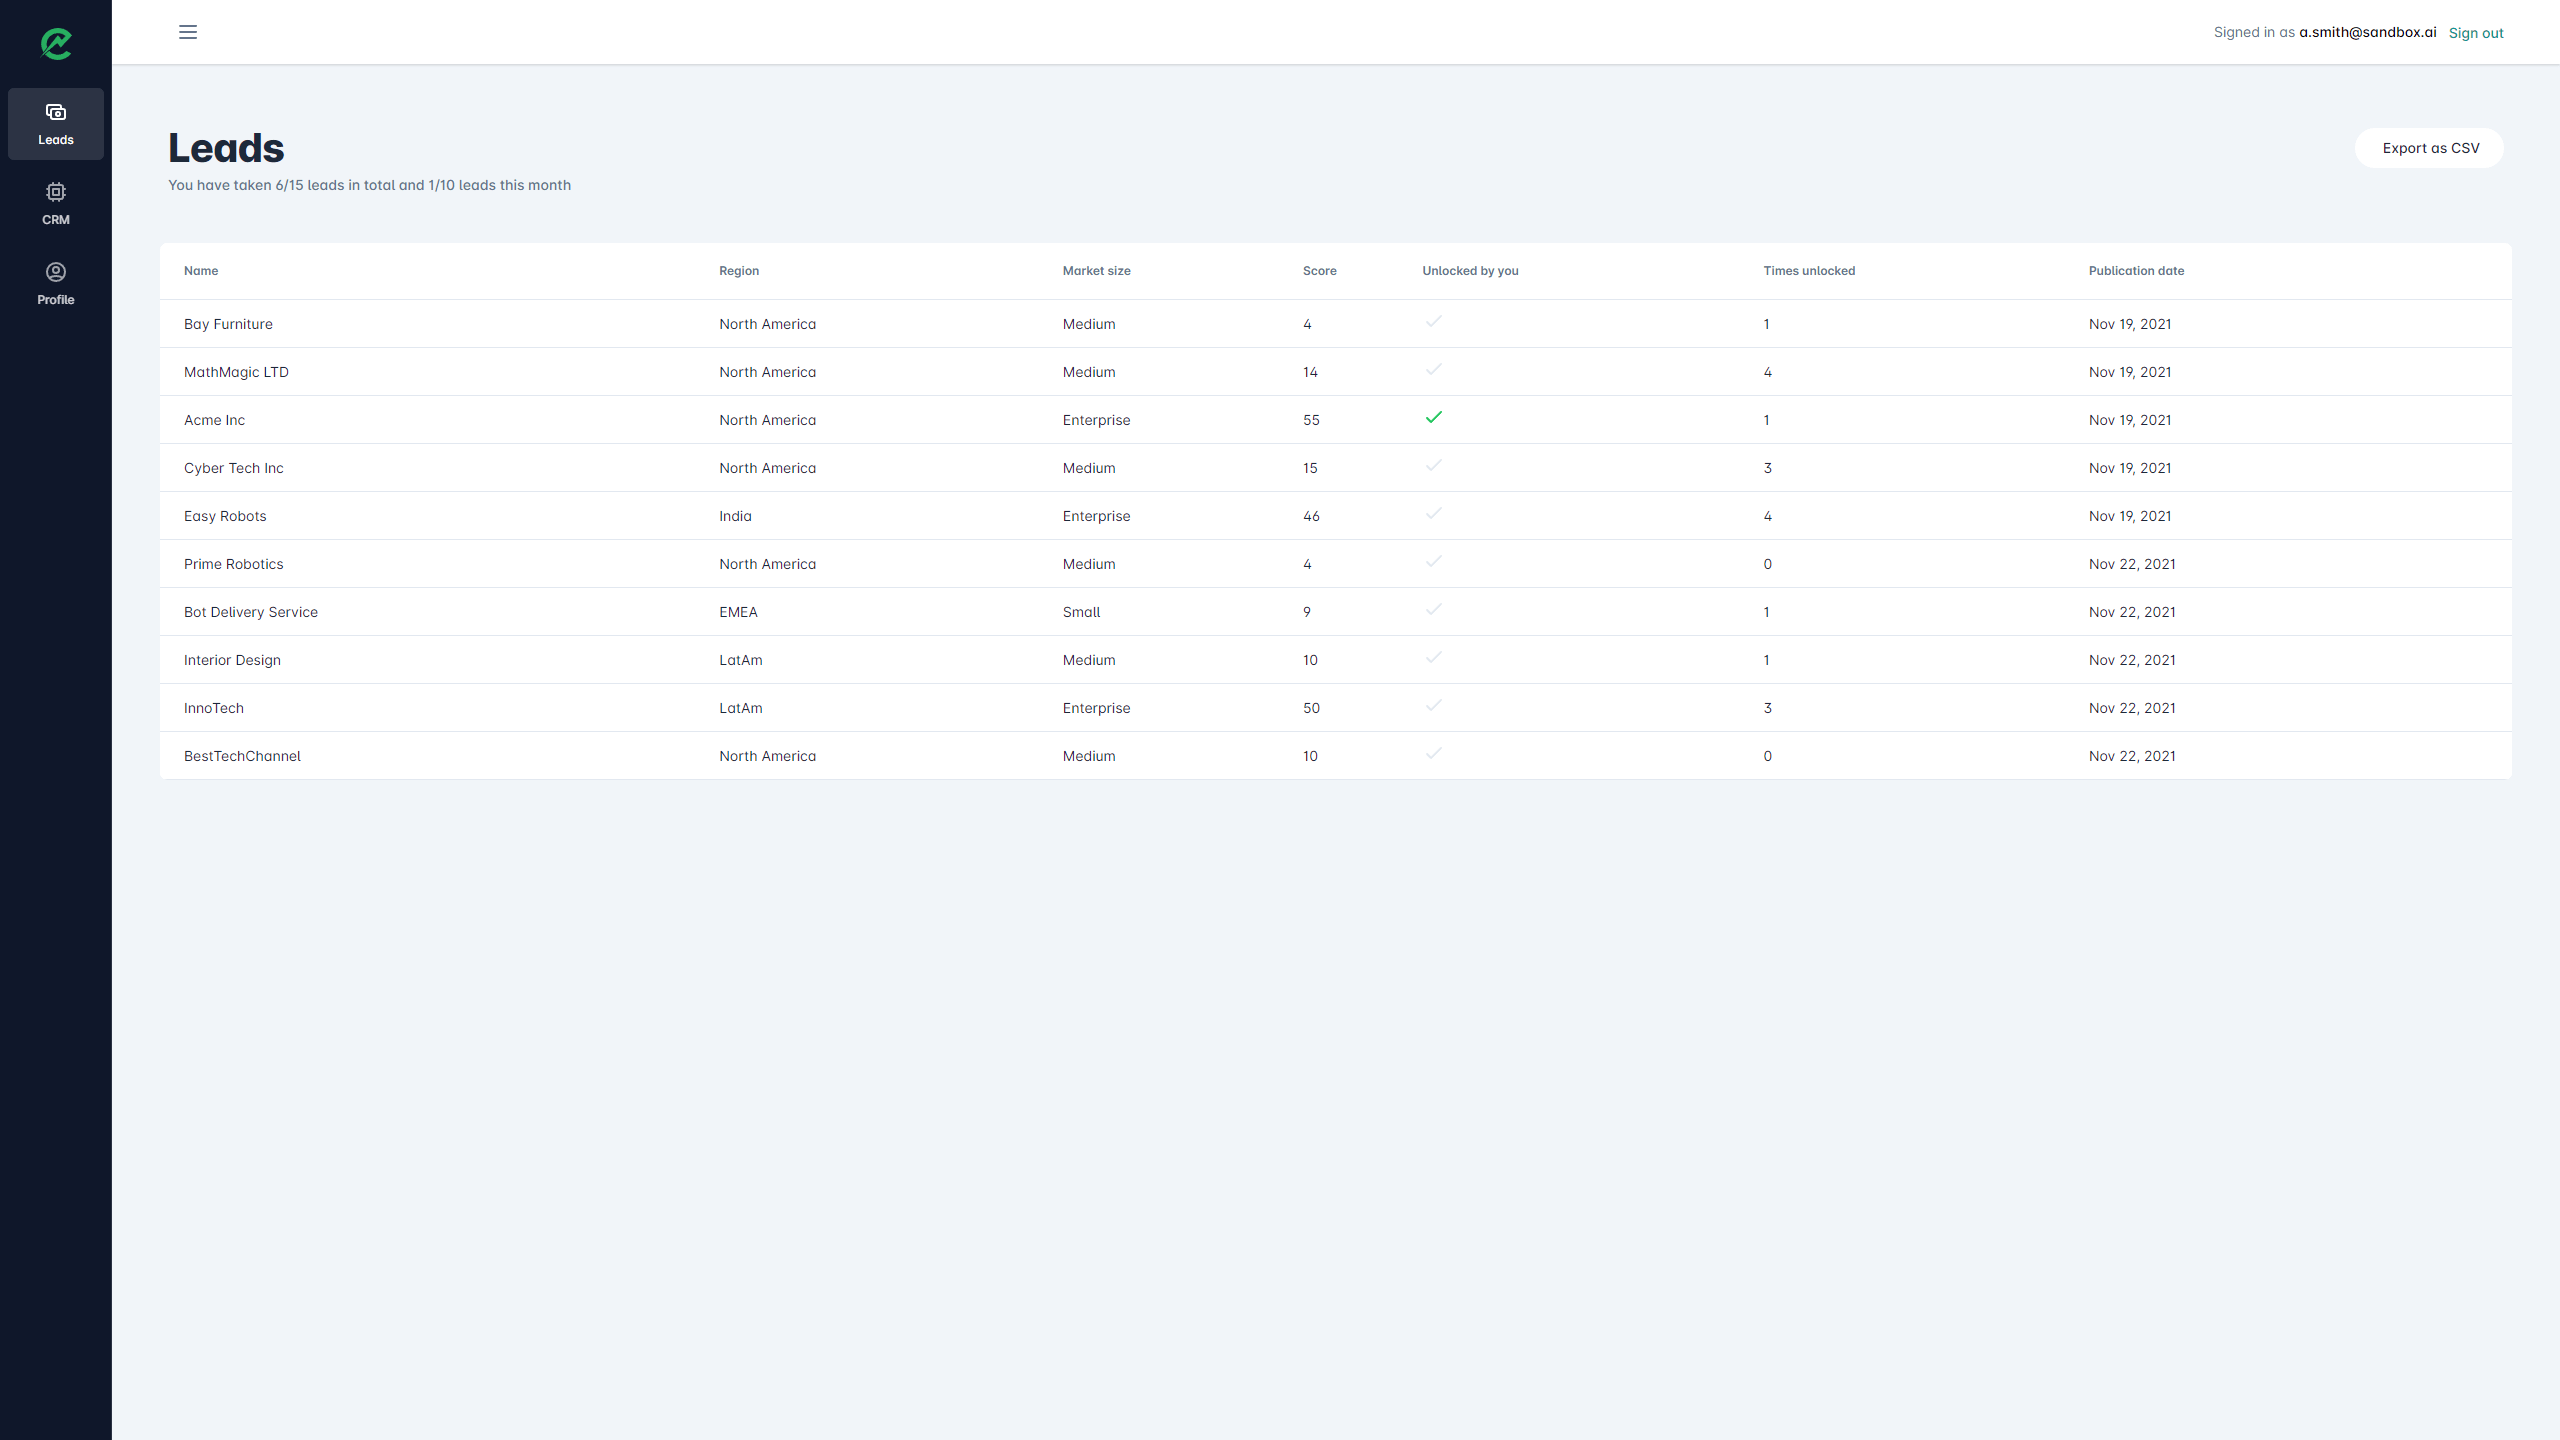Open the CRM sidebar section
Viewport: 2560px width, 1440px height.
[x=56, y=204]
